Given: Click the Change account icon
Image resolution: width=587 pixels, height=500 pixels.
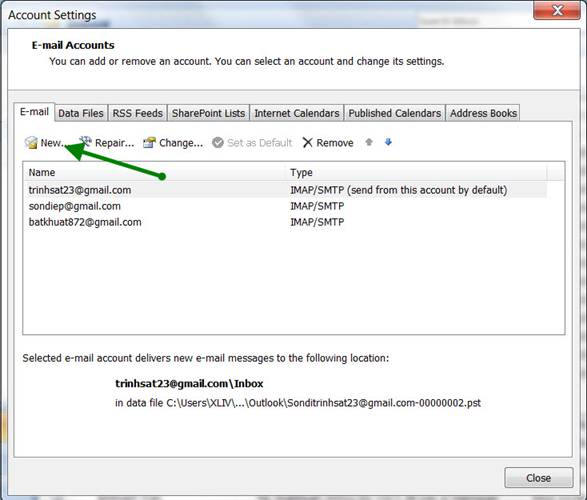Looking at the screenshot, I should coord(149,143).
